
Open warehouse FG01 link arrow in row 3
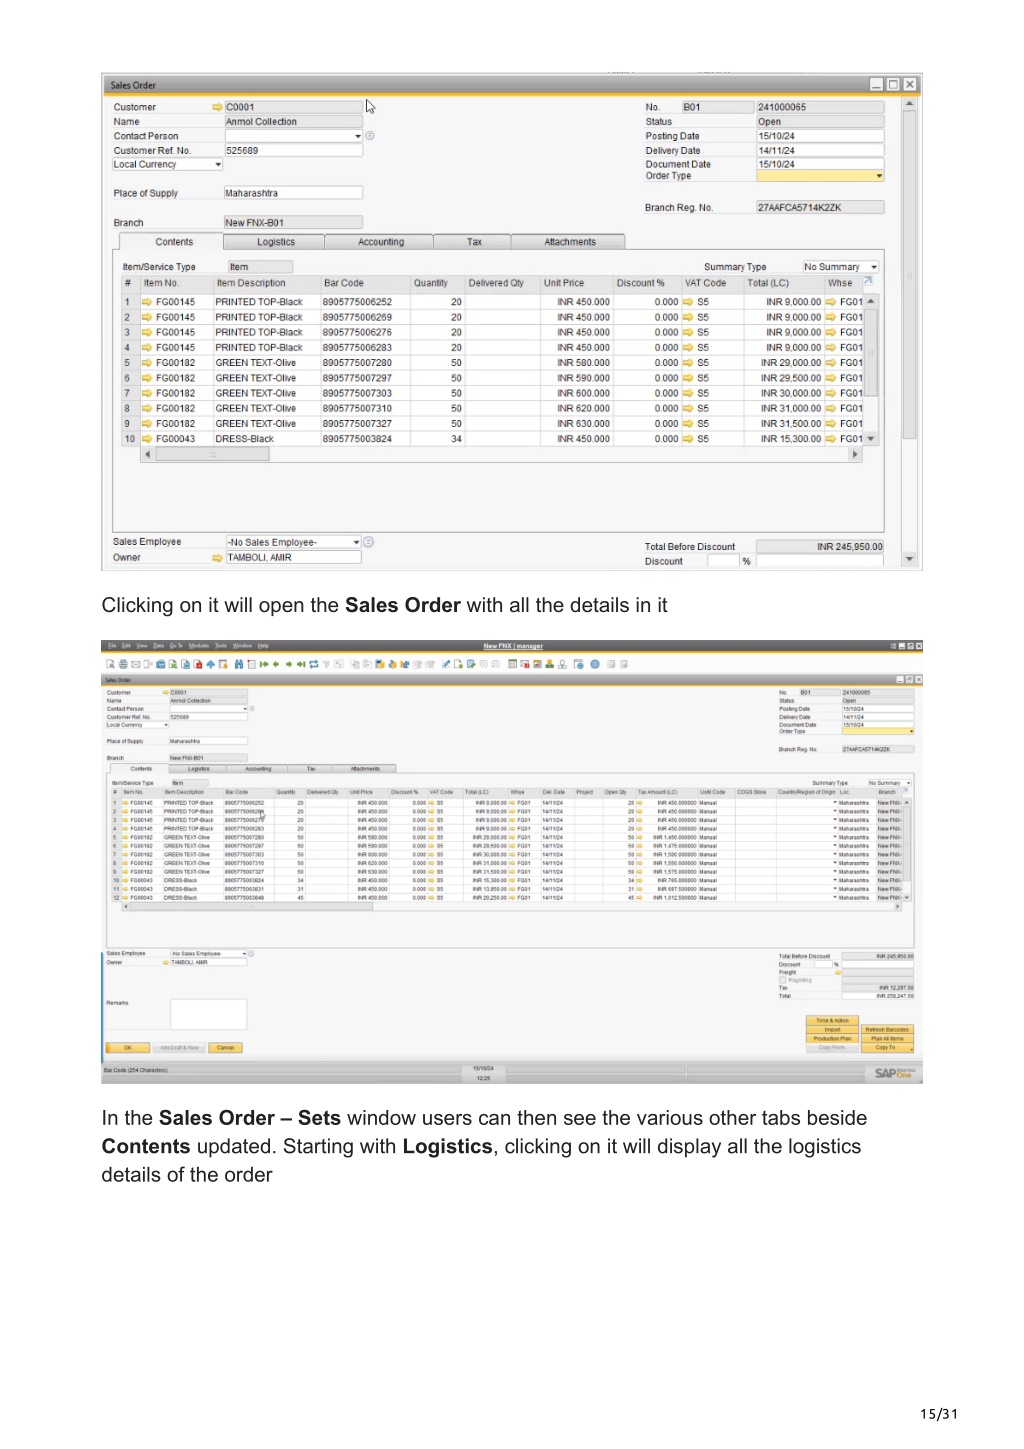coord(830,332)
